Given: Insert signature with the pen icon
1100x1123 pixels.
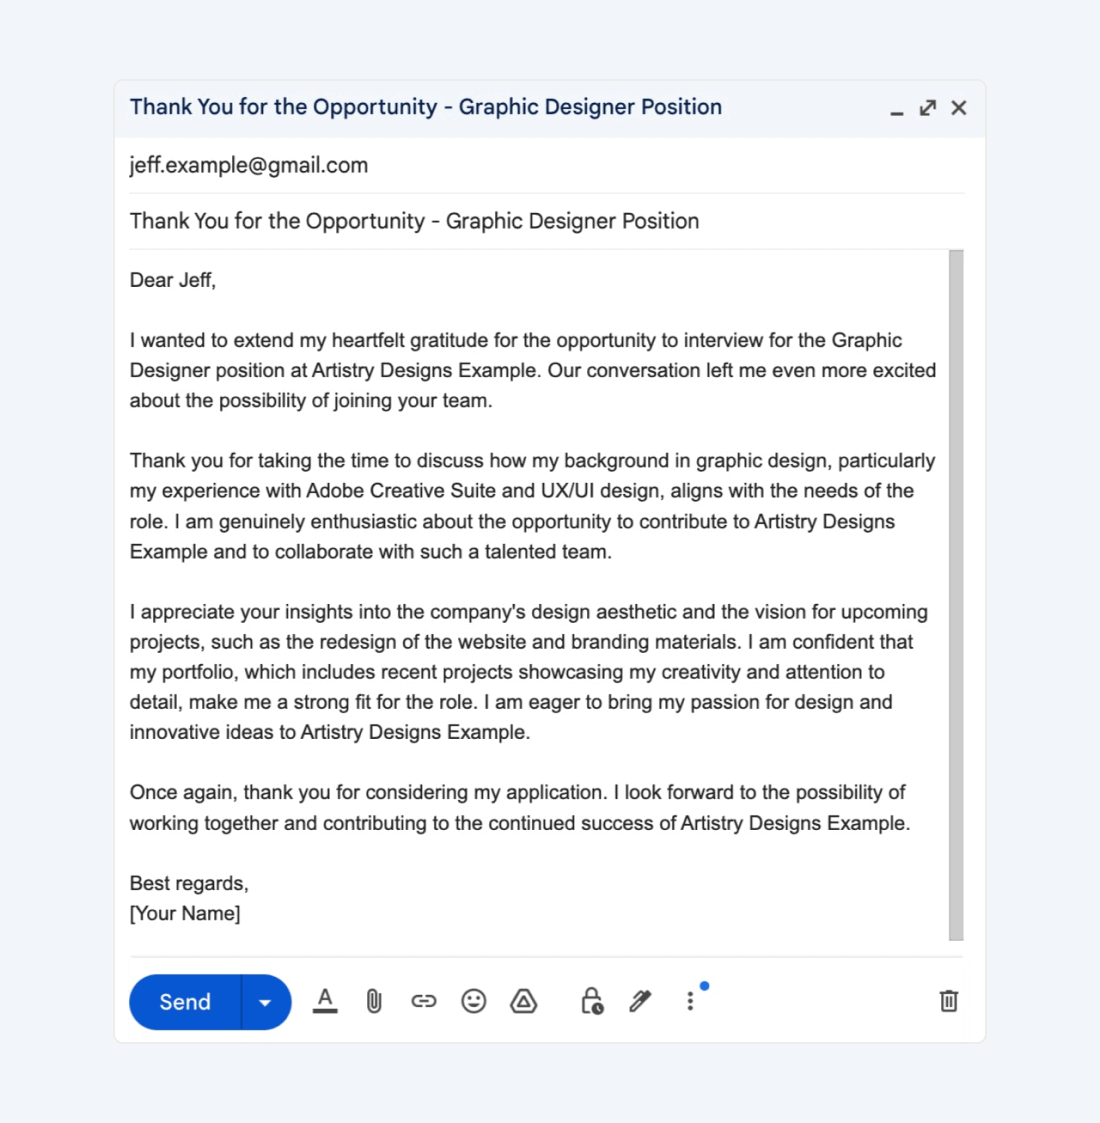Looking at the screenshot, I should tap(640, 1001).
